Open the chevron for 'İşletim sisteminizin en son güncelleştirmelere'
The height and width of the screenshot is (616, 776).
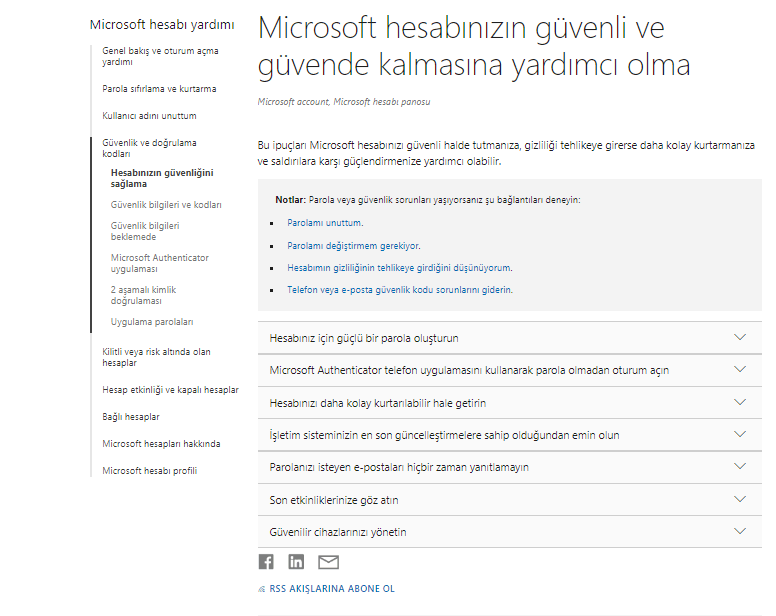tap(740, 434)
